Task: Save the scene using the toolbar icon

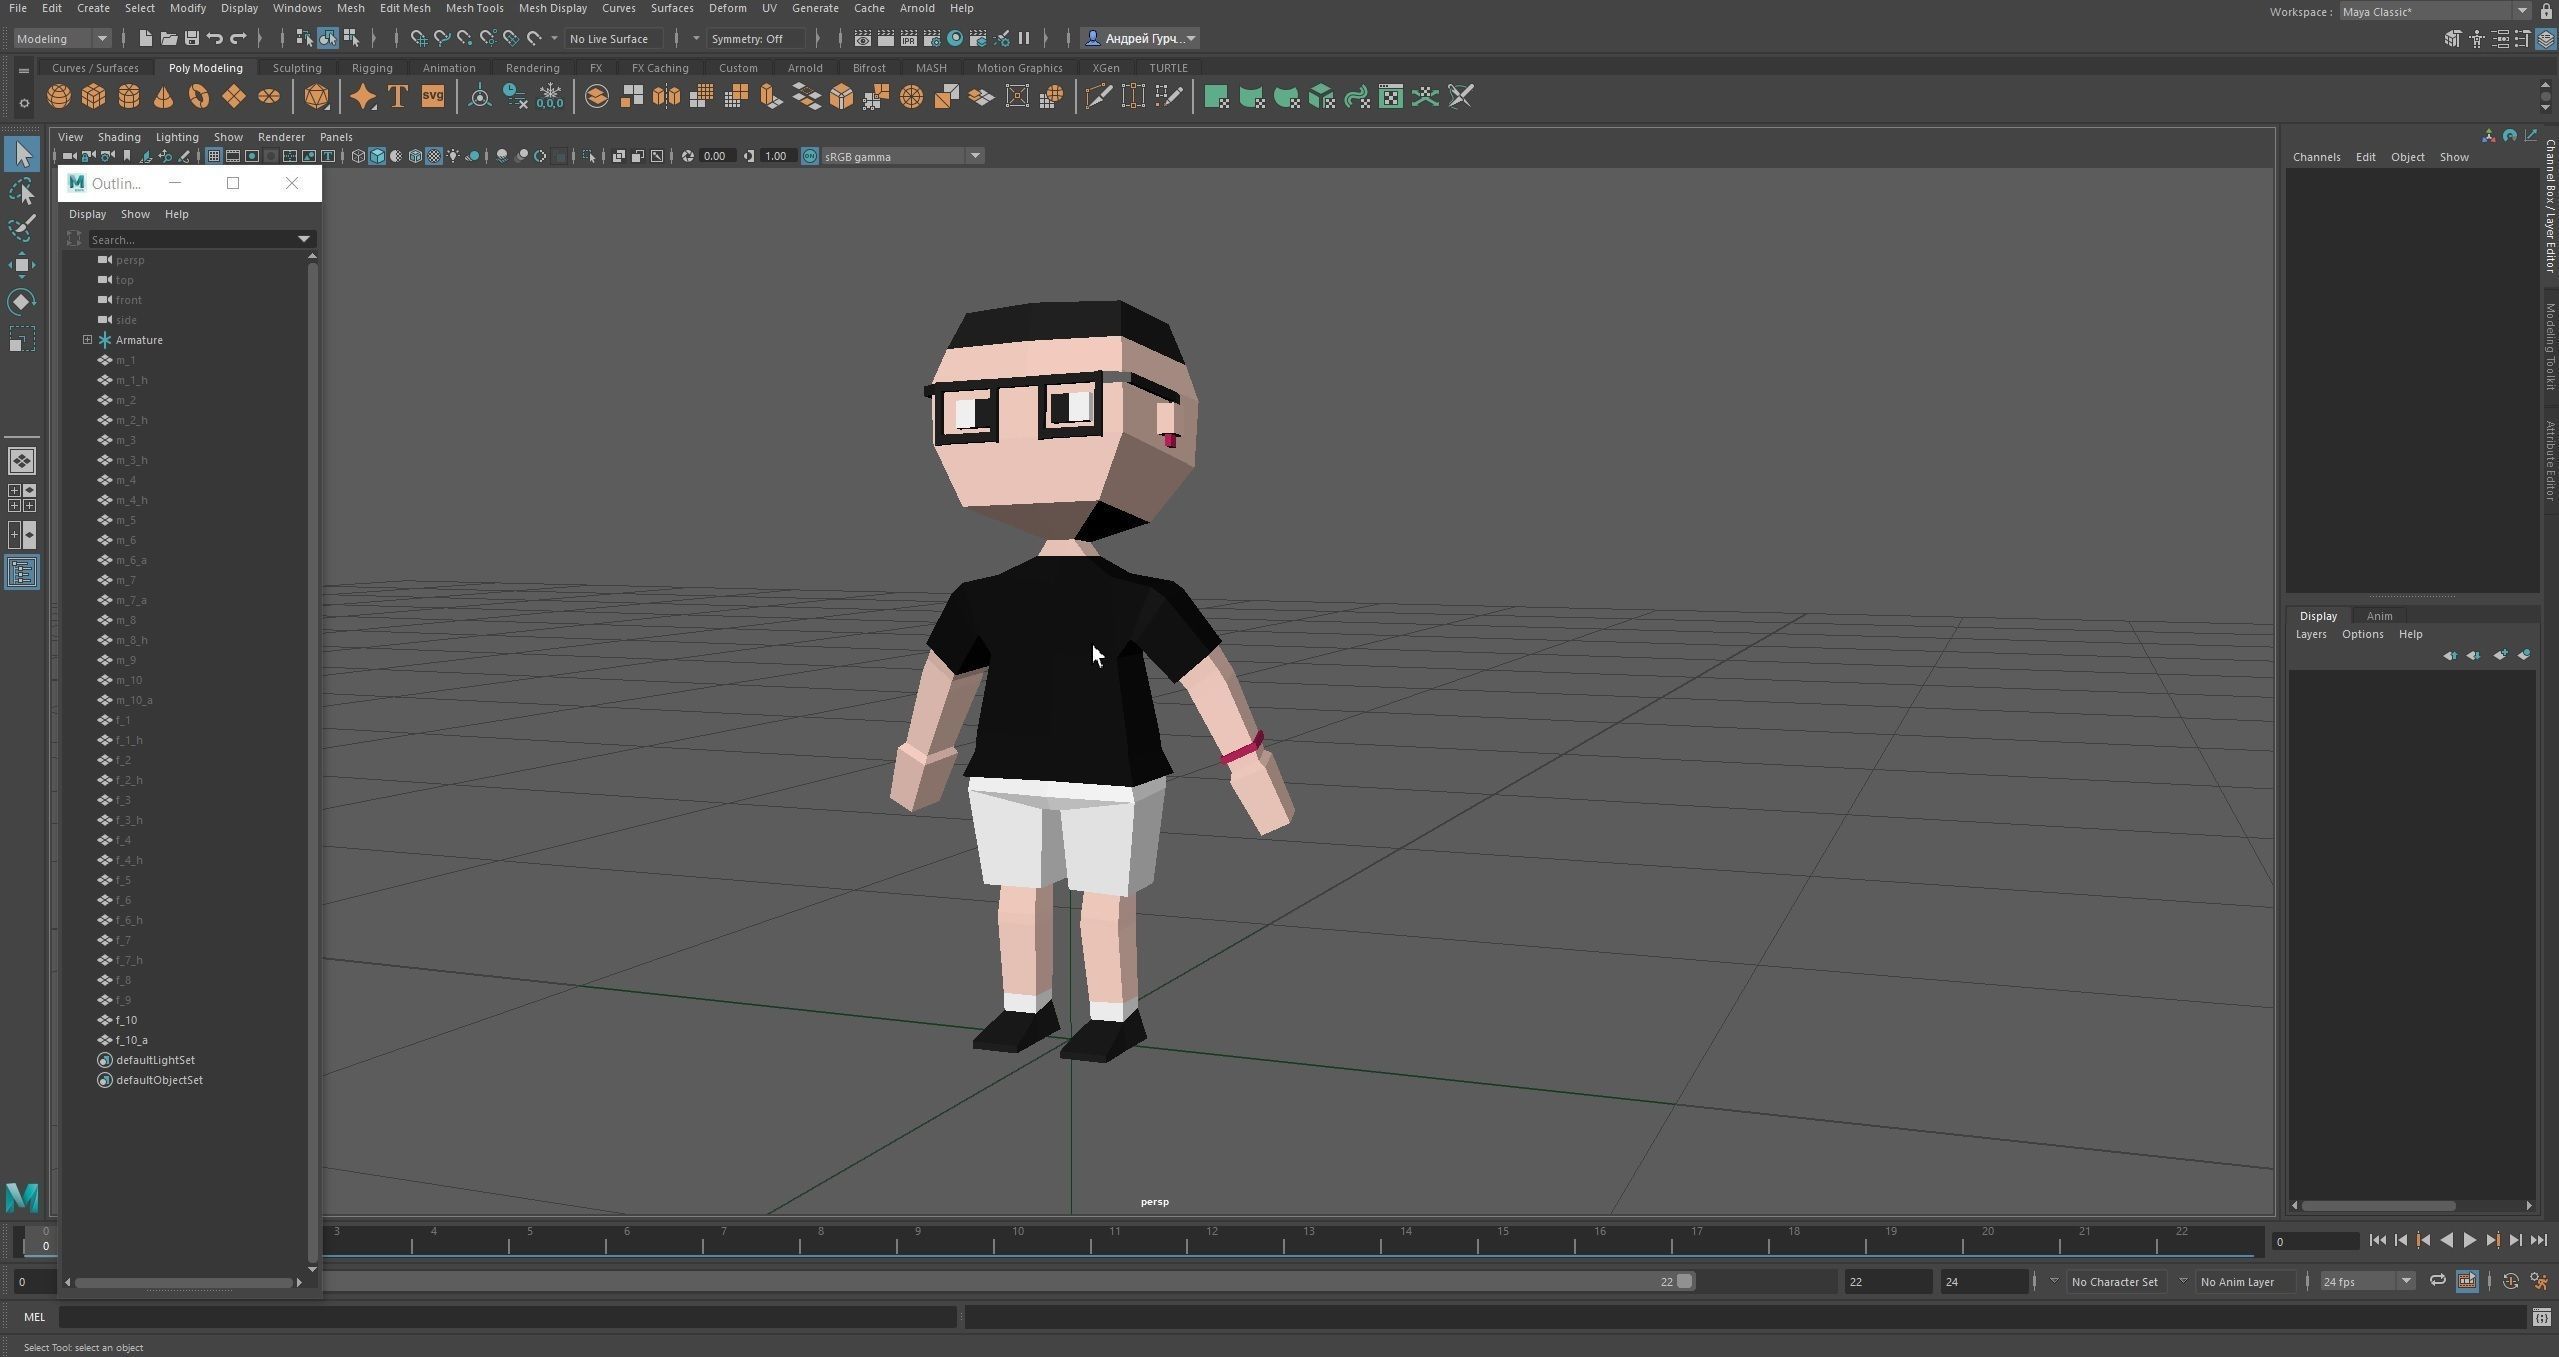Action: [191, 39]
